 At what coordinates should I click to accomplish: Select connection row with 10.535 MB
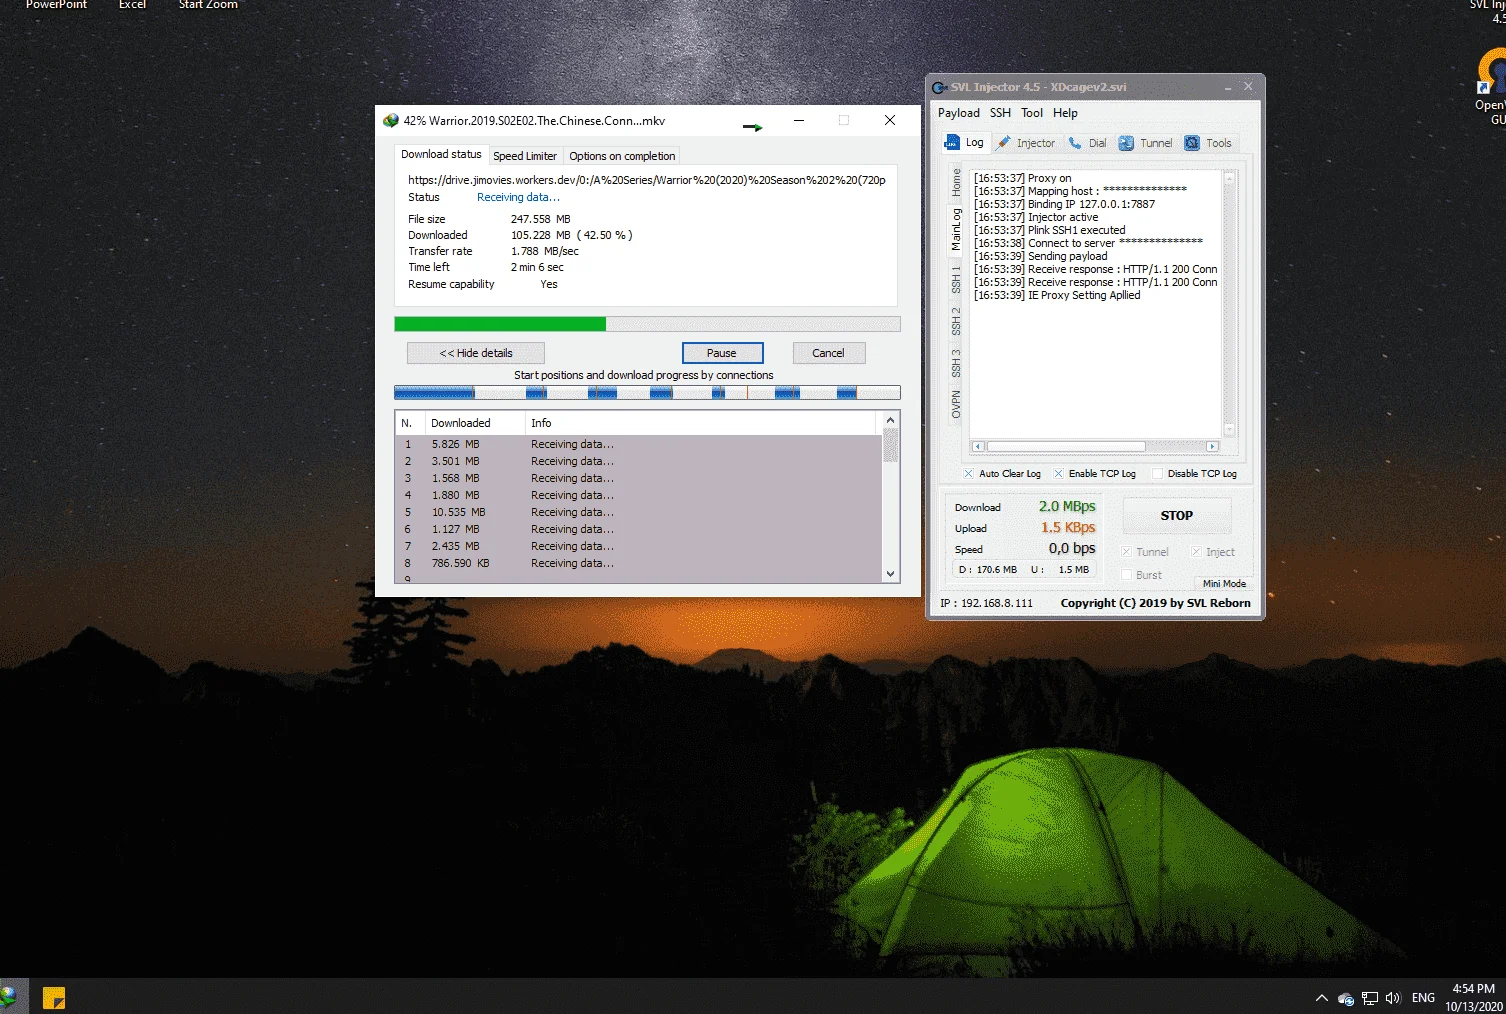click(638, 512)
